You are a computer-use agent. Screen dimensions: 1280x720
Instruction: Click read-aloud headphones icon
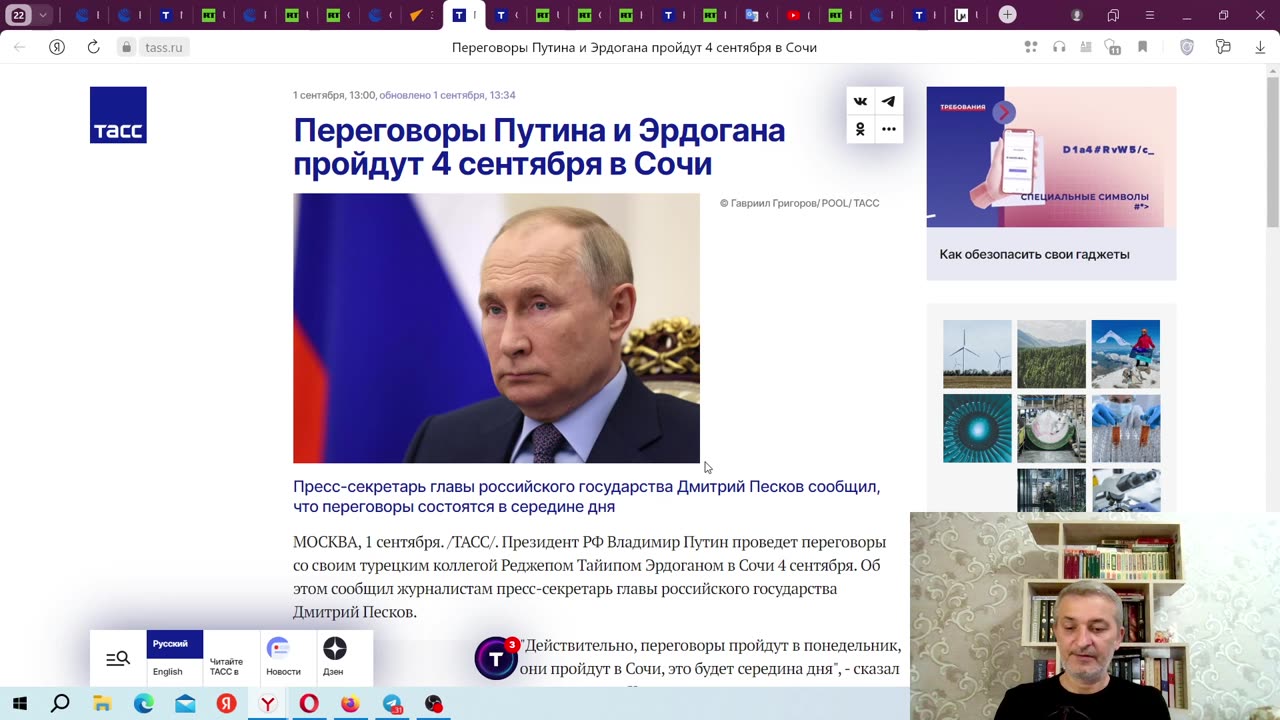[1059, 47]
